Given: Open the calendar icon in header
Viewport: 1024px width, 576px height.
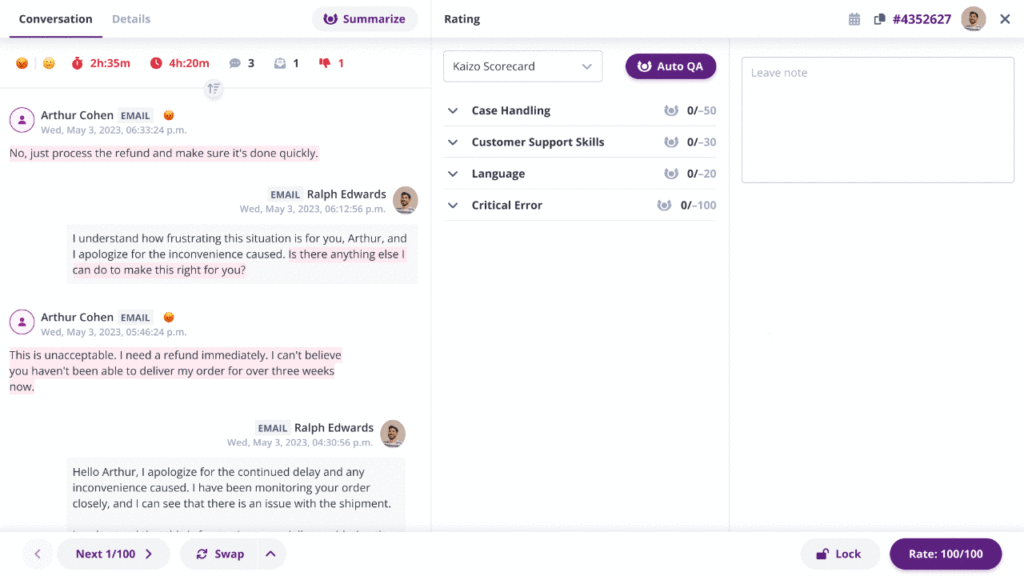Looking at the screenshot, I should 854,19.
